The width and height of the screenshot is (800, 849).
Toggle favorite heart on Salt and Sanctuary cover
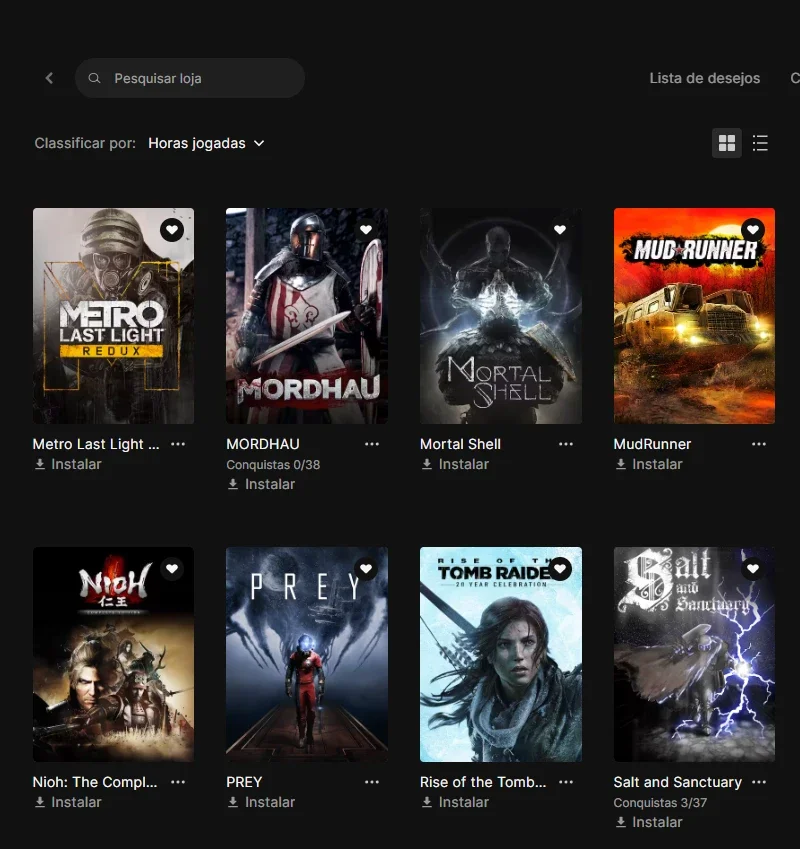point(753,569)
